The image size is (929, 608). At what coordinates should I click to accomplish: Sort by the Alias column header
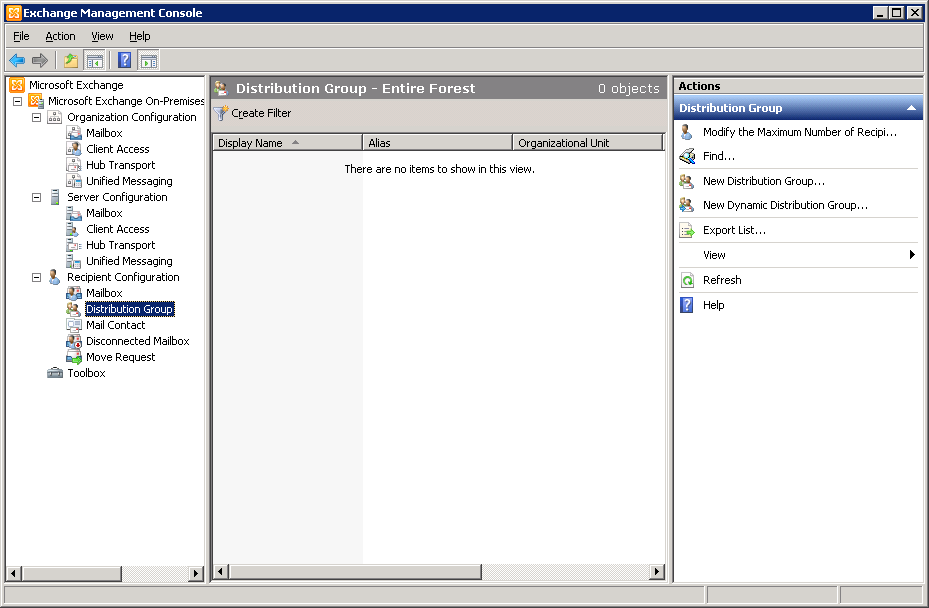(x=437, y=143)
